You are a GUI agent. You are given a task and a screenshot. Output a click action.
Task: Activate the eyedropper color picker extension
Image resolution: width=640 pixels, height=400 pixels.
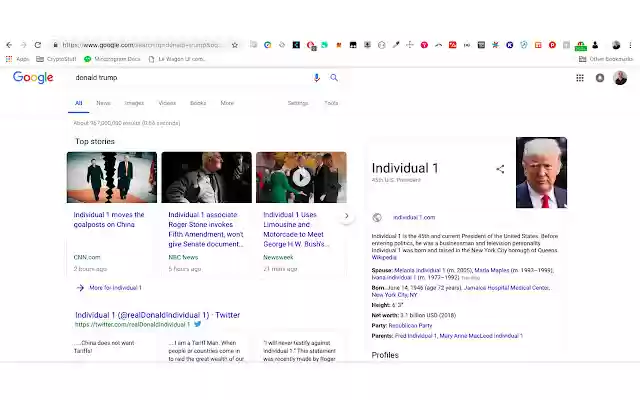[x=396, y=45]
